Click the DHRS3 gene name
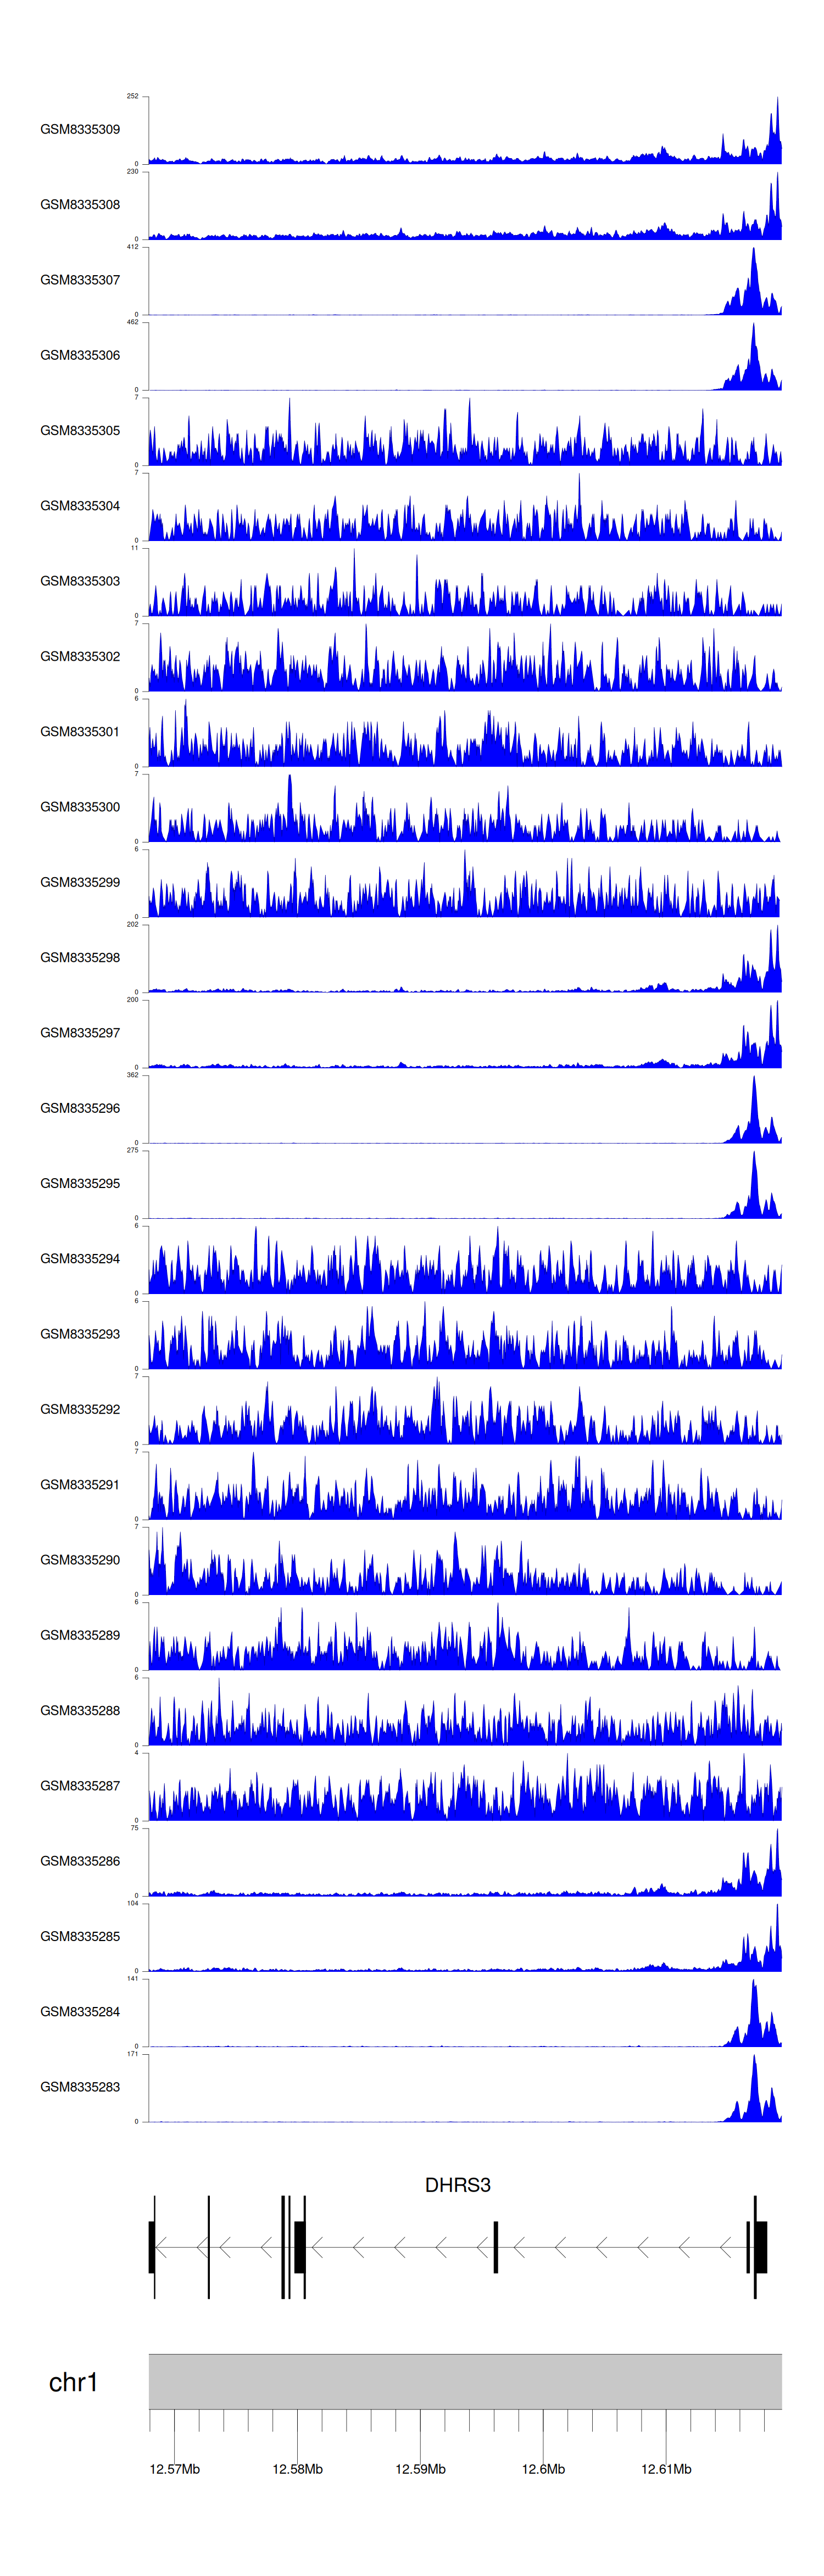The image size is (824, 2576). pyautogui.click(x=457, y=2185)
